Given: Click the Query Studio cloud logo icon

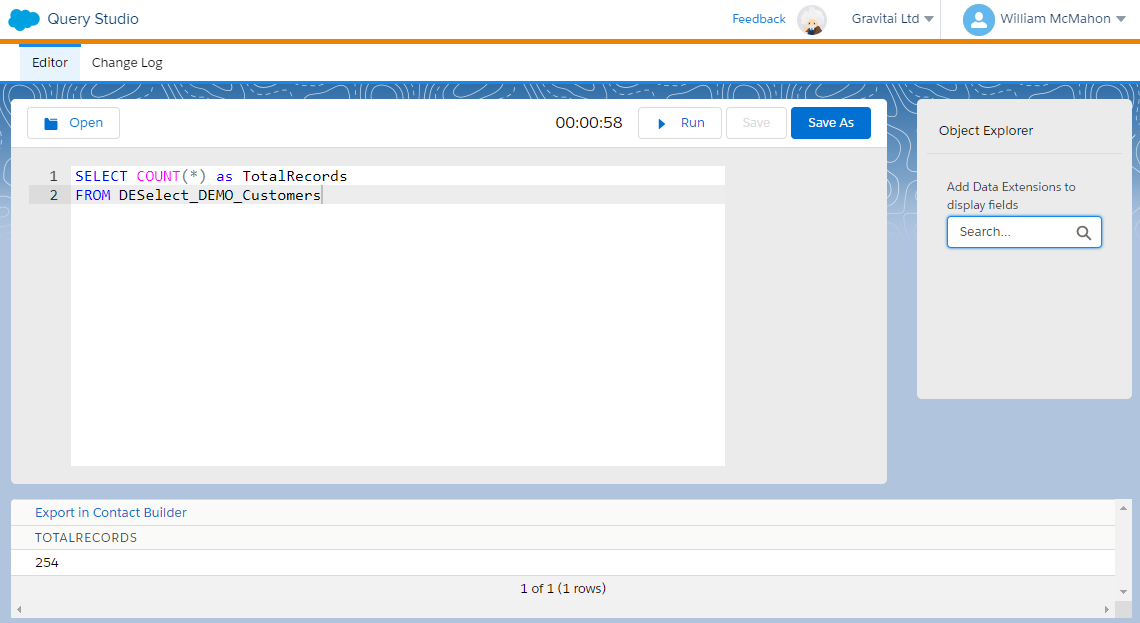Looking at the screenshot, I should 22,19.
